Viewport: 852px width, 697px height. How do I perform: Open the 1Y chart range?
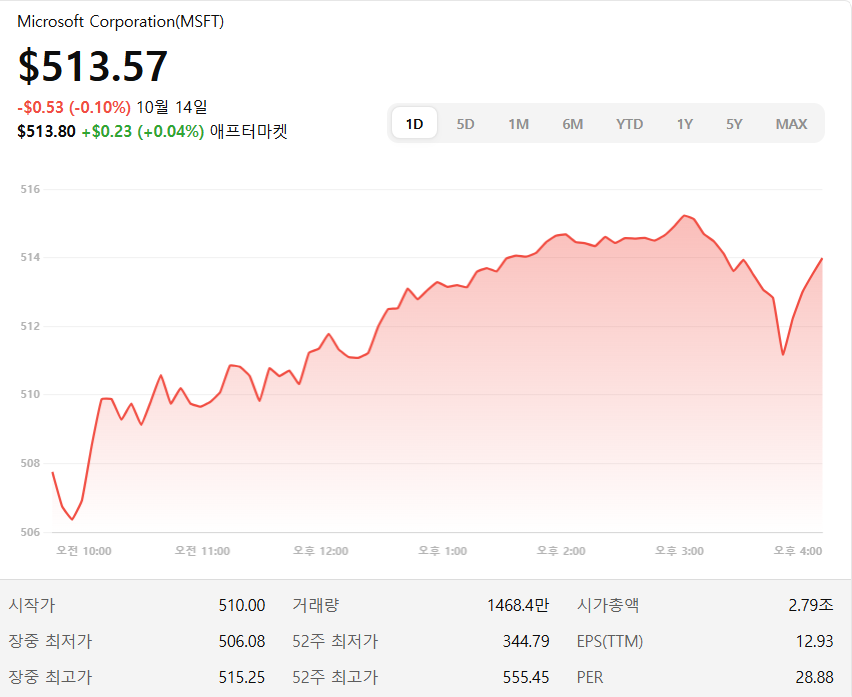pyautogui.click(x=684, y=124)
